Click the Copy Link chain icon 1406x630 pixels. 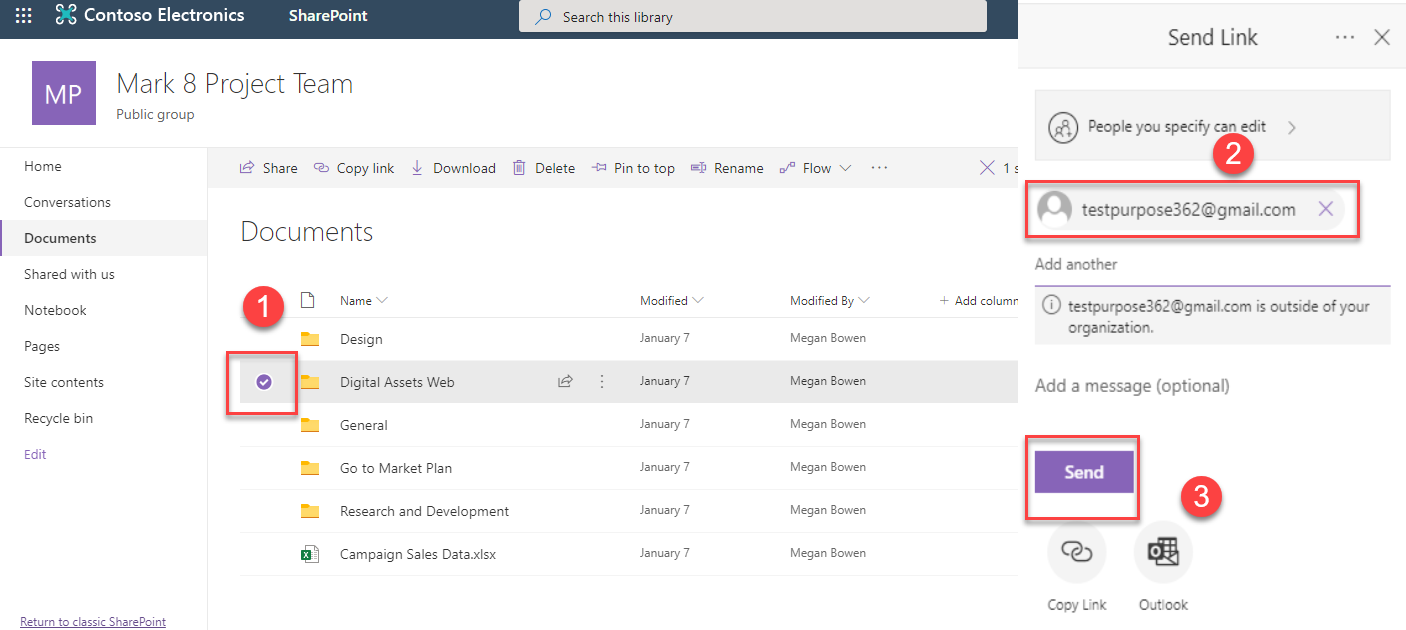click(x=1076, y=552)
